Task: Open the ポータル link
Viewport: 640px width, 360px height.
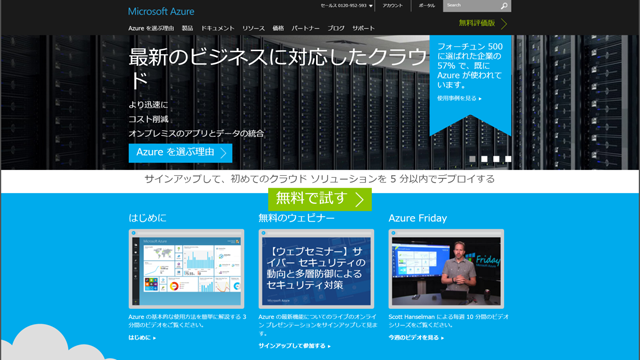Action: tap(427, 6)
